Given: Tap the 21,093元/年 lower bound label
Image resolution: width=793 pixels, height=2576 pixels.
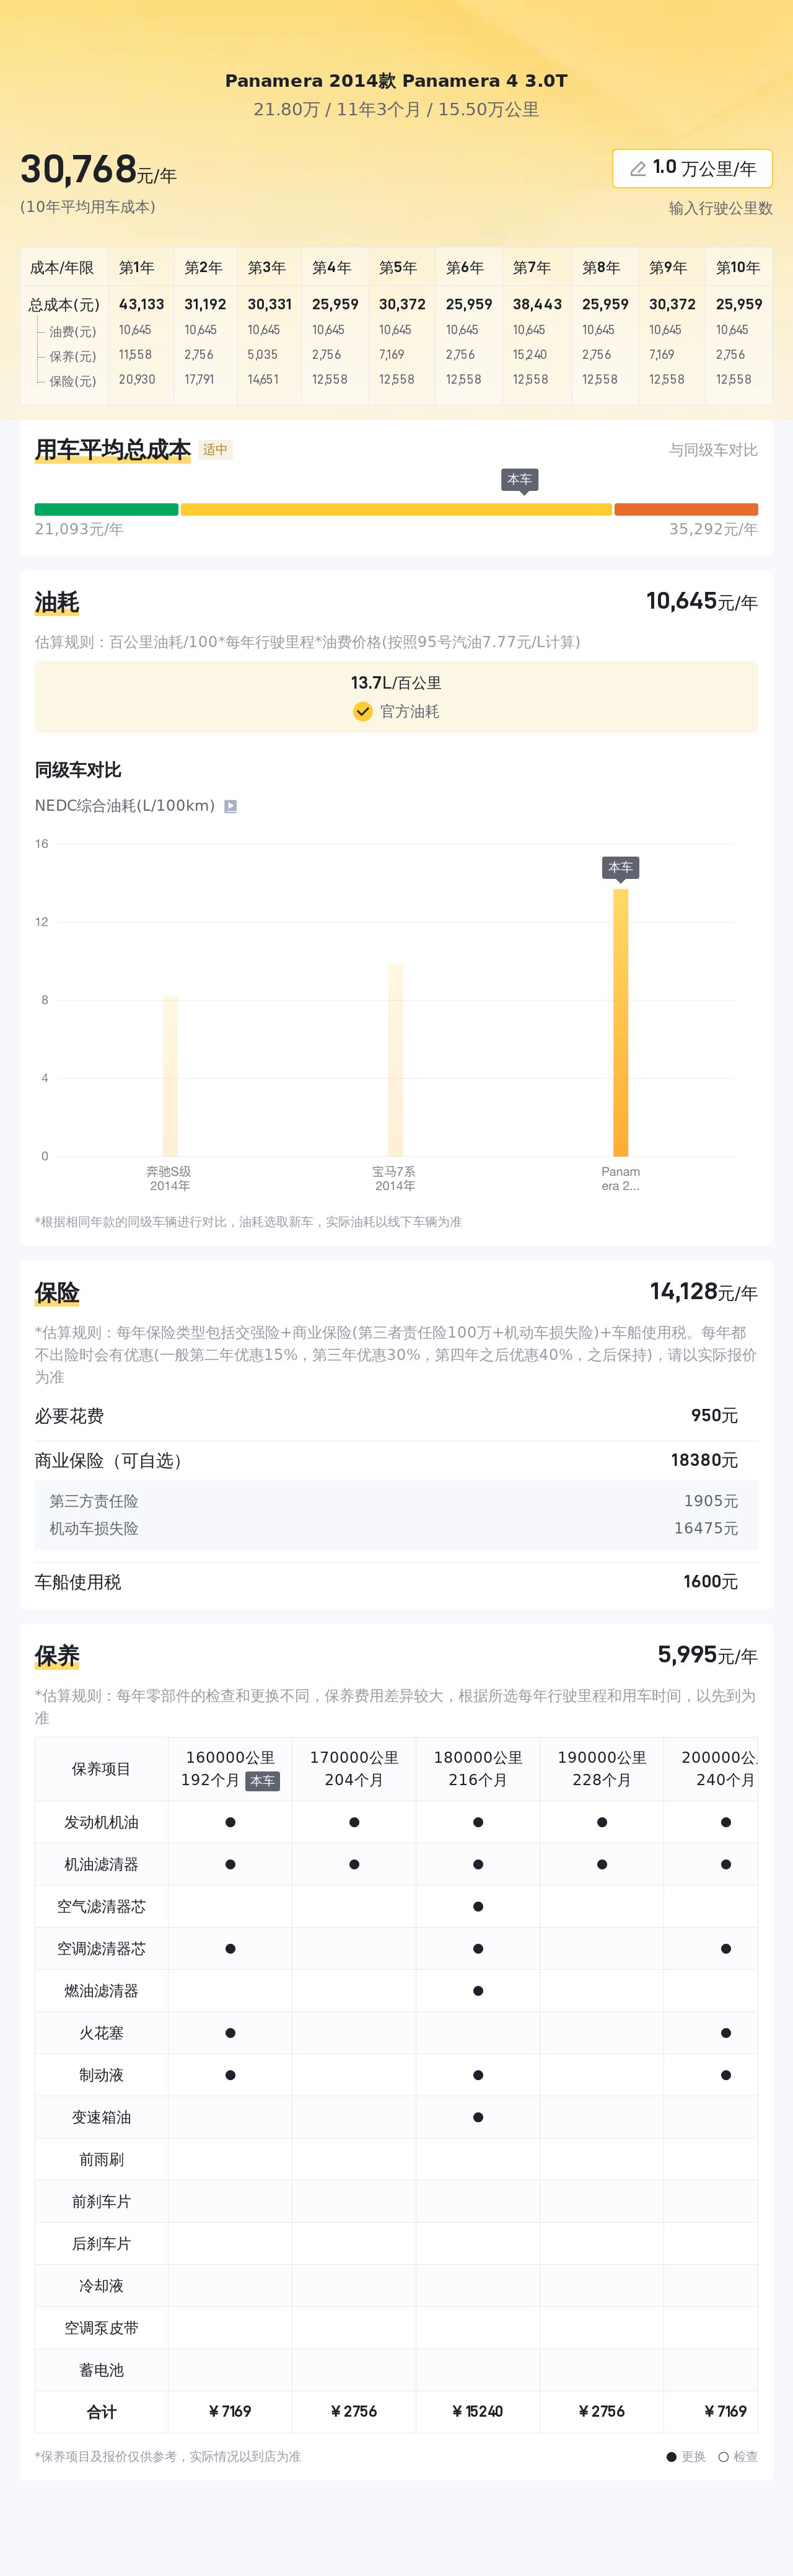Looking at the screenshot, I should coord(79,529).
